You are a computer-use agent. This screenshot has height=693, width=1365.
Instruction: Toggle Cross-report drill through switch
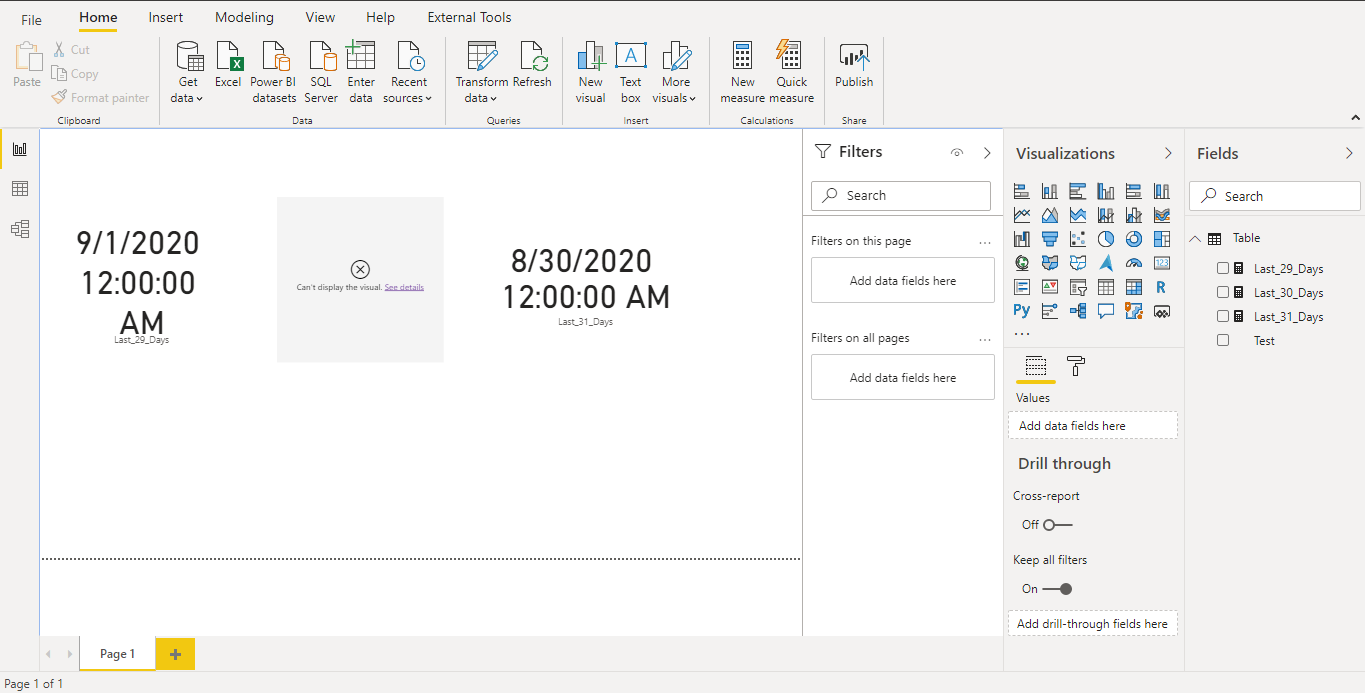(x=1057, y=524)
